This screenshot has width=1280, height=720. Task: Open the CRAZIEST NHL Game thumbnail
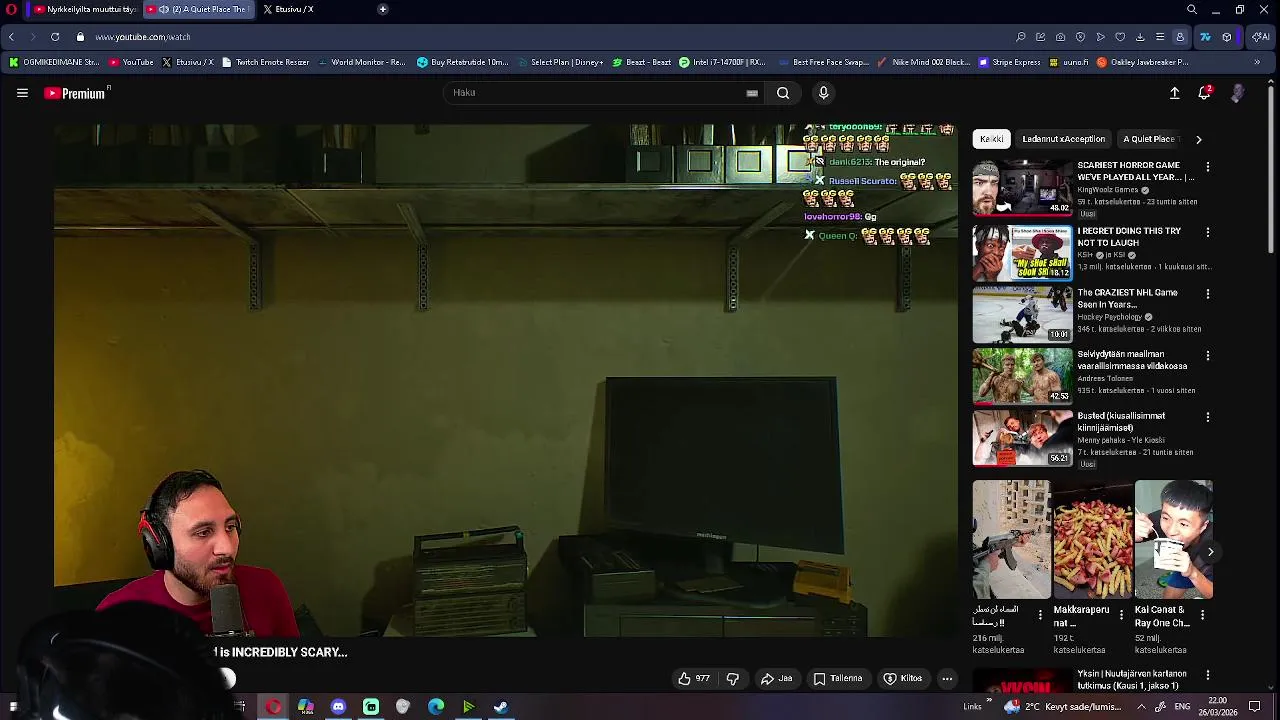[x=1022, y=314]
